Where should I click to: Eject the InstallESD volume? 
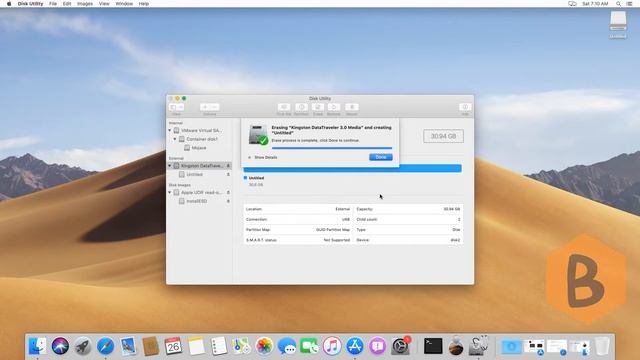tap(228, 201)
